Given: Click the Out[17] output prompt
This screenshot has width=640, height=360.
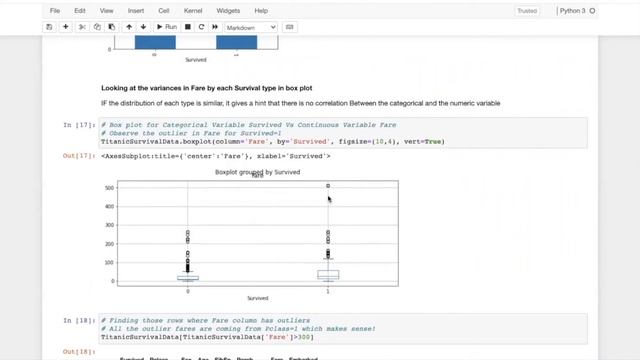Looking at the screenshot, I should (79, 156).
